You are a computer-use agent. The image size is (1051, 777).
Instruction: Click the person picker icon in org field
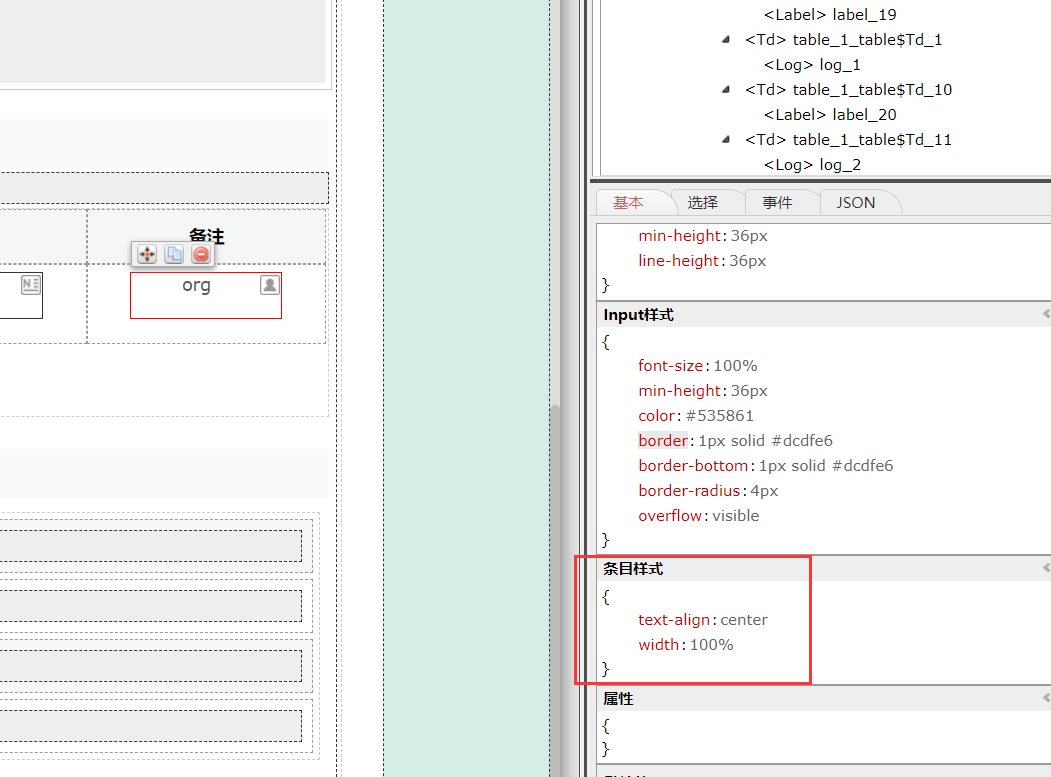pyautogui.click(x=269, y=285)
